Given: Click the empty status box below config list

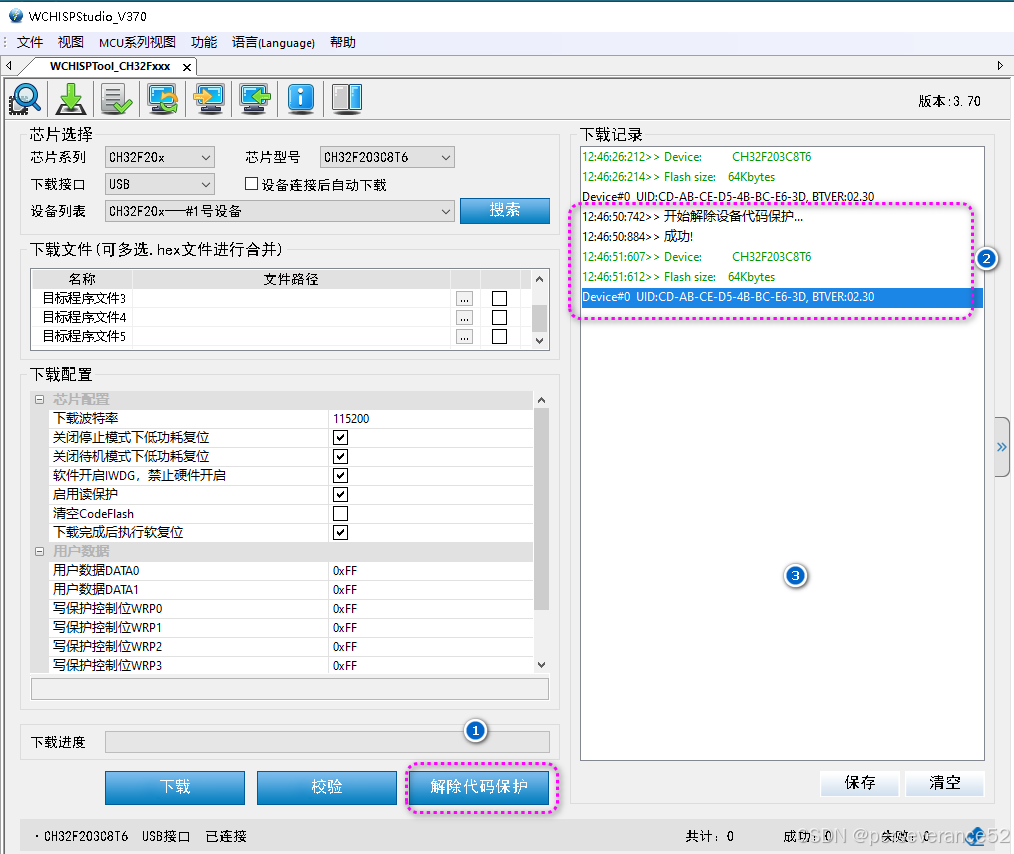Looking at the screenshot, I should [x=290, y=689].
